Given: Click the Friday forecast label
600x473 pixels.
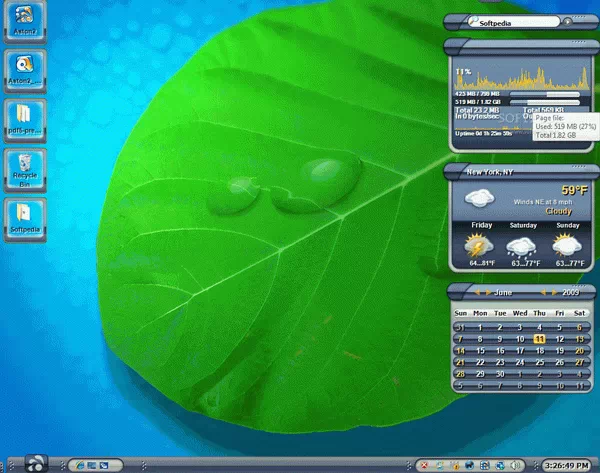Looking at the screenshot, I should coord(481,225).
